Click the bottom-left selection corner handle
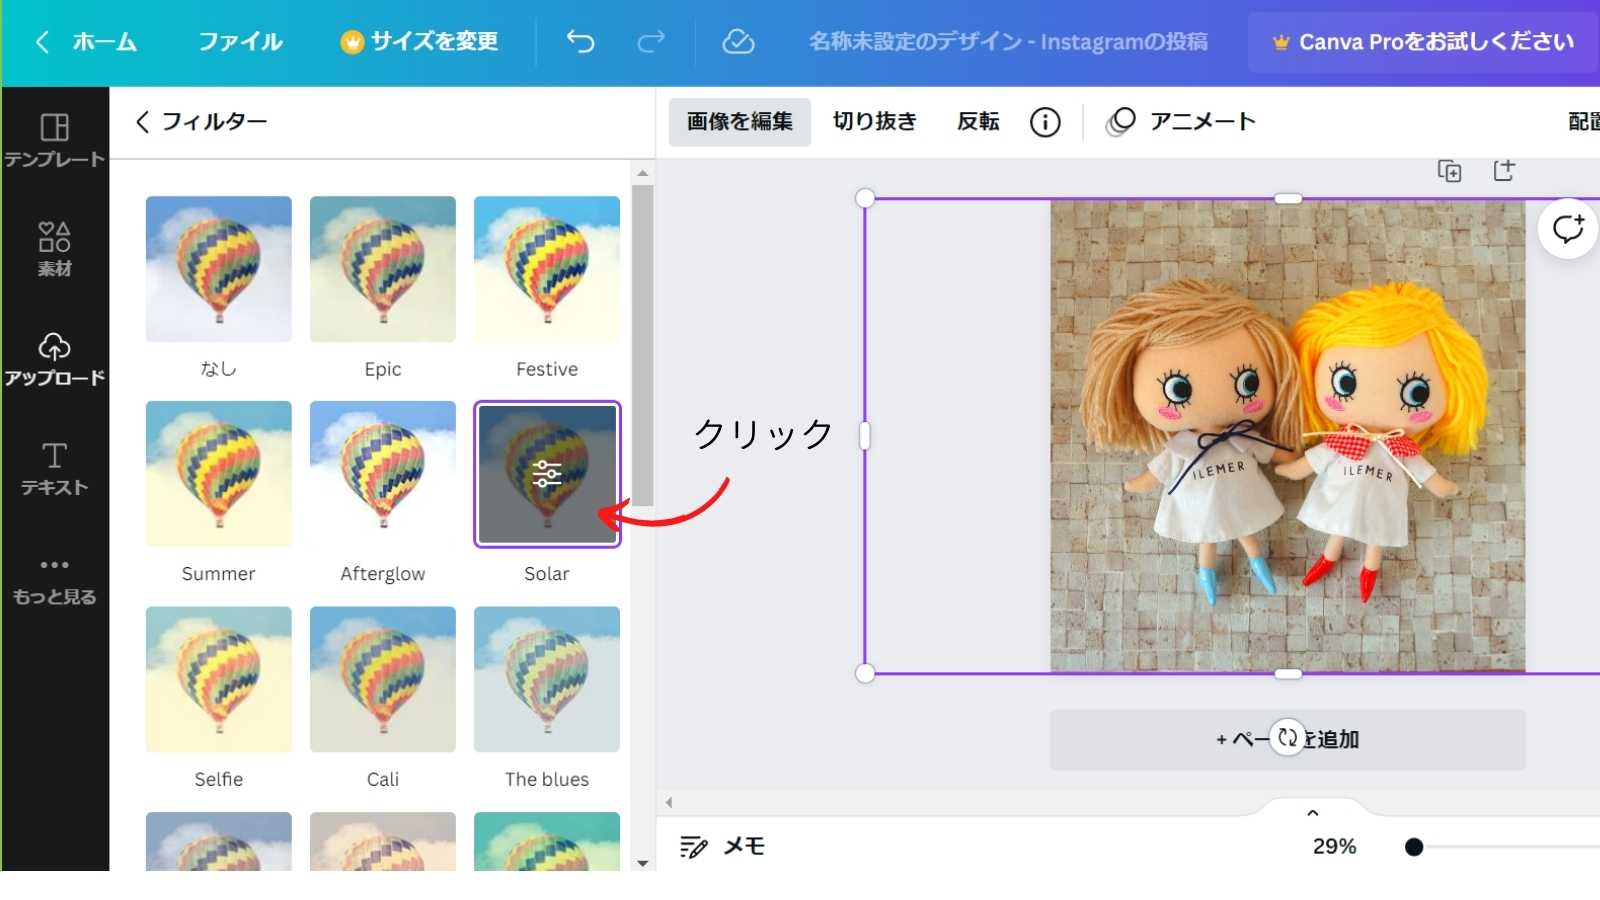 click(x=865, y=673)
